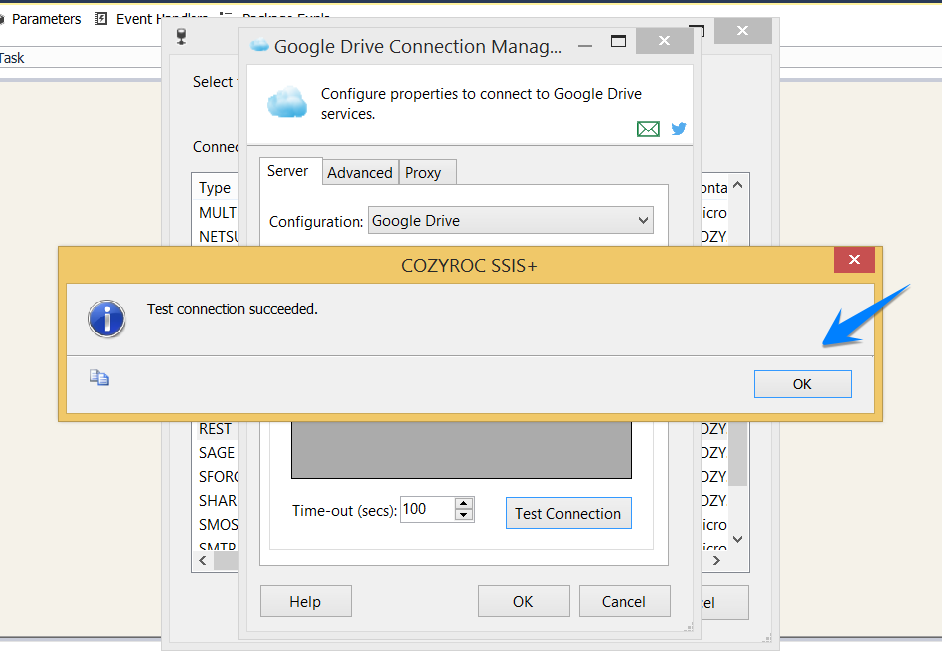Click the Test Connection button
Screen dimensions: 942x655
point(568,513)
